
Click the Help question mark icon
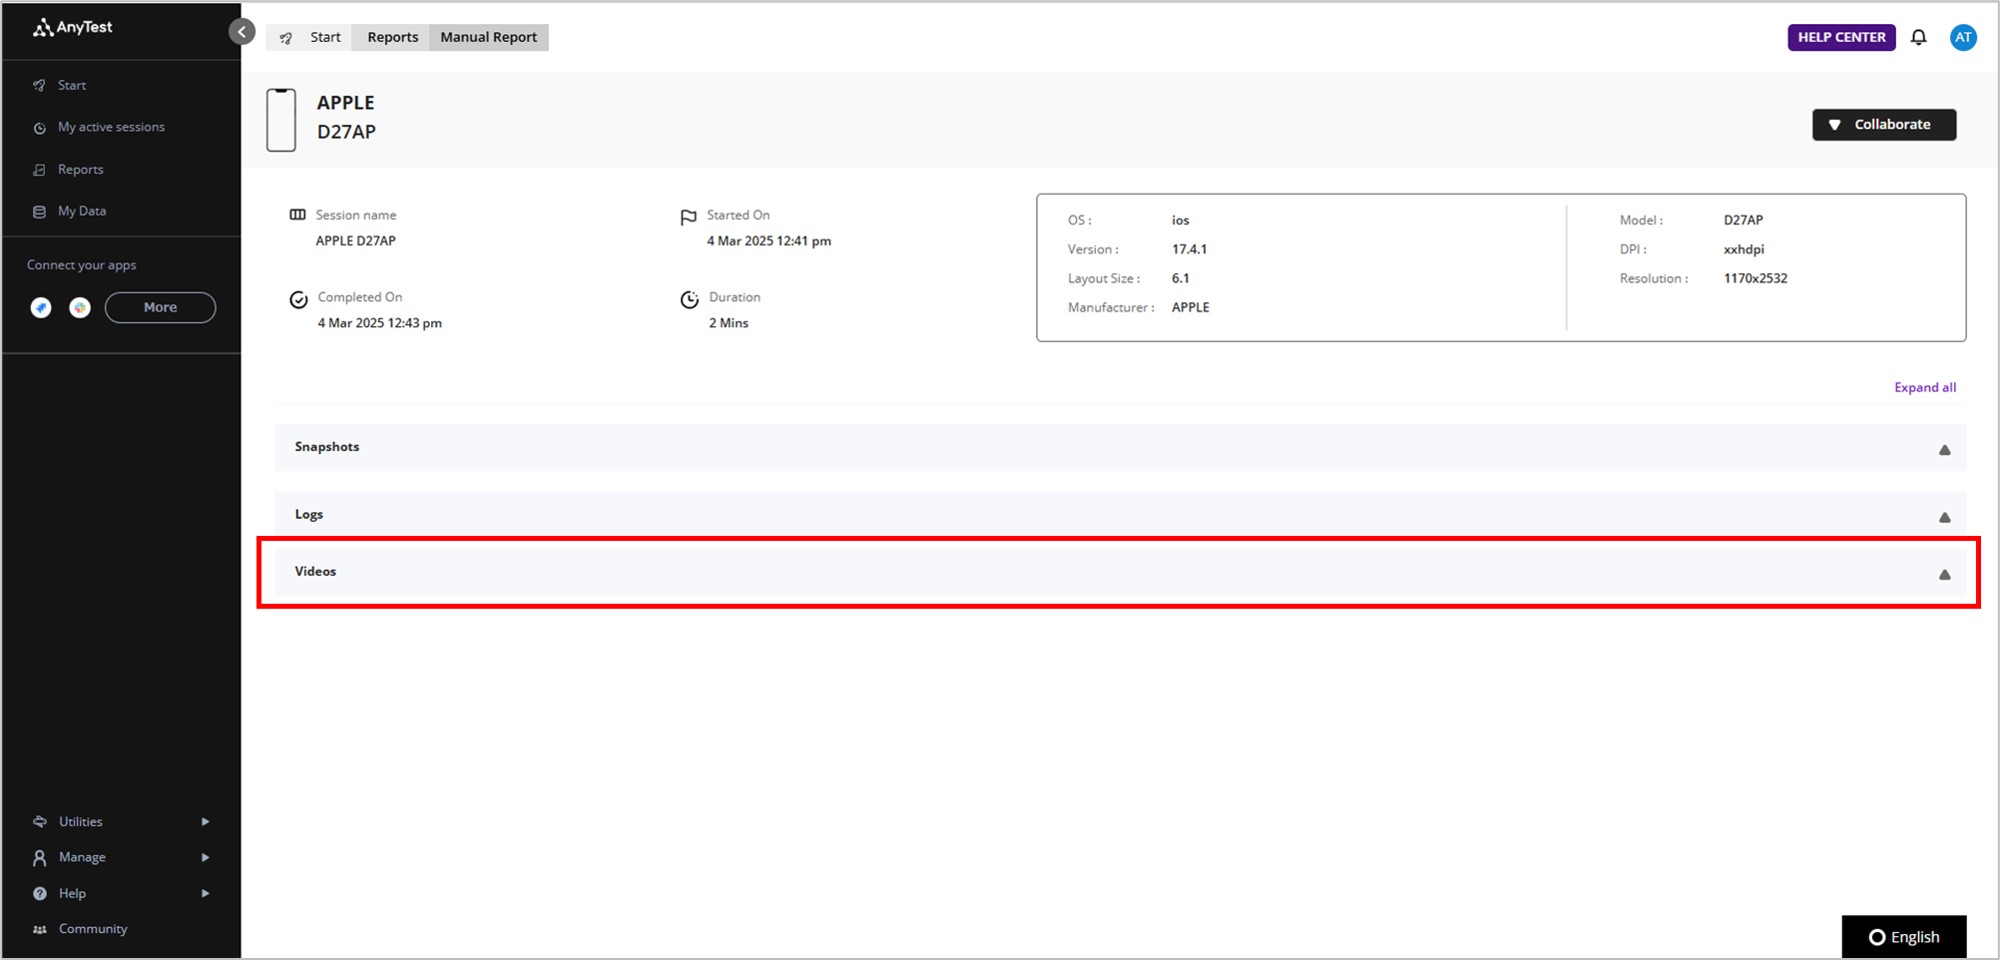[40, 894]
